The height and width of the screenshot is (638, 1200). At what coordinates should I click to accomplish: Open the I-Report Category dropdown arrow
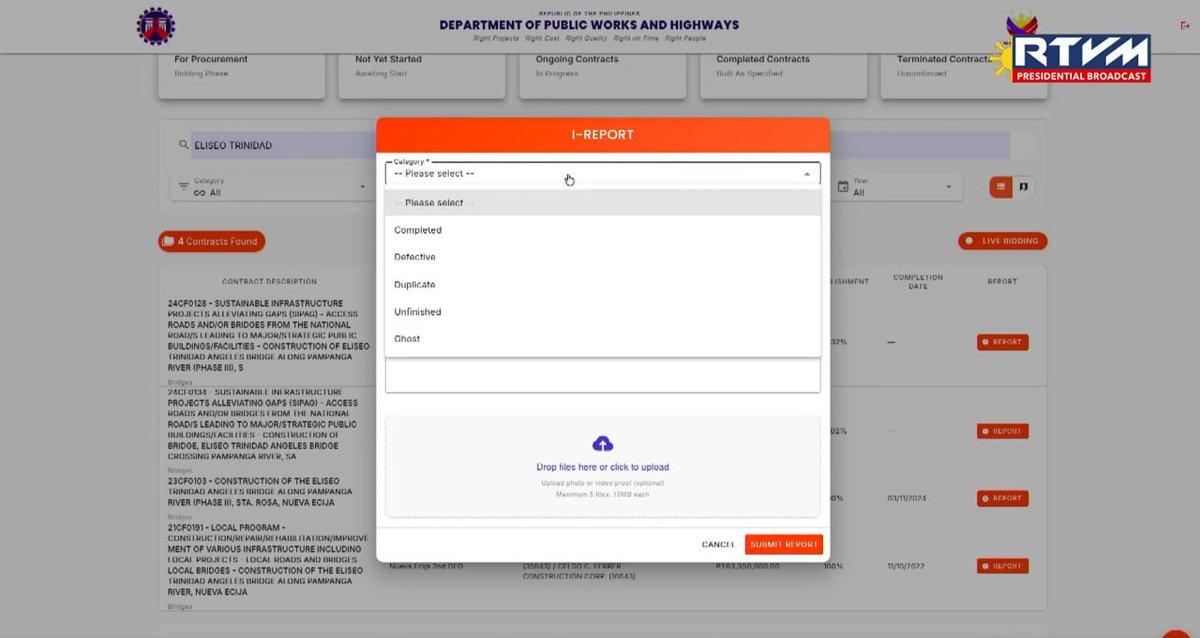point(807,174)
